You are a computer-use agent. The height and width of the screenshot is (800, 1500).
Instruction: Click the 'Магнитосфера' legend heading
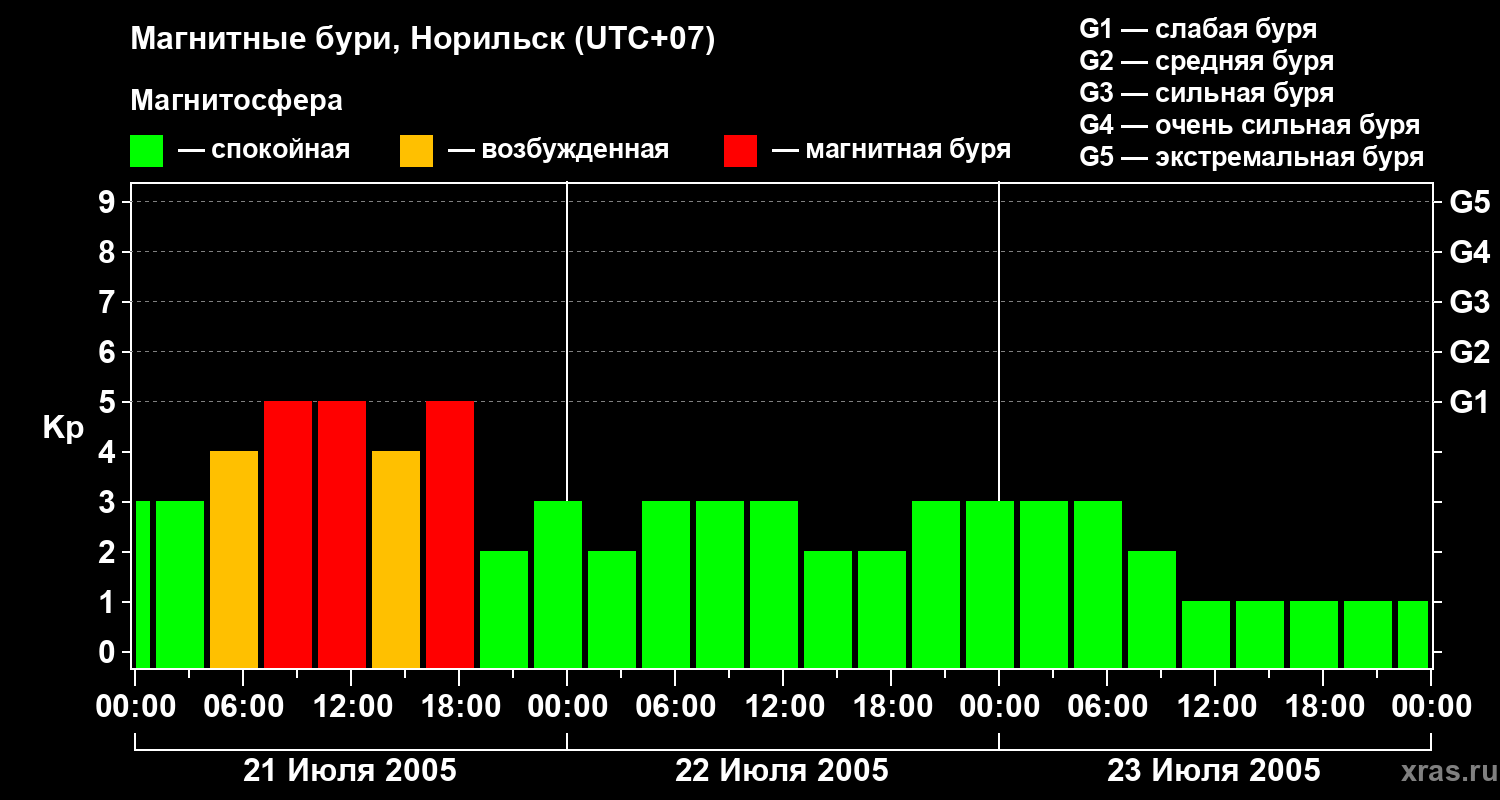(237, 101)
